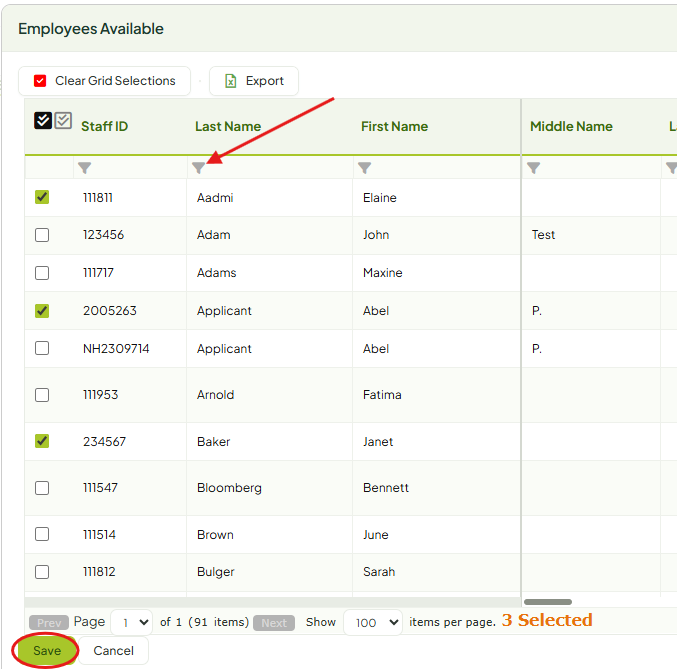The width and height of the screenshot is (677, 670).
Task: Sort by Last Name column header
Action: pyautogui.click(x=228, y=126)
